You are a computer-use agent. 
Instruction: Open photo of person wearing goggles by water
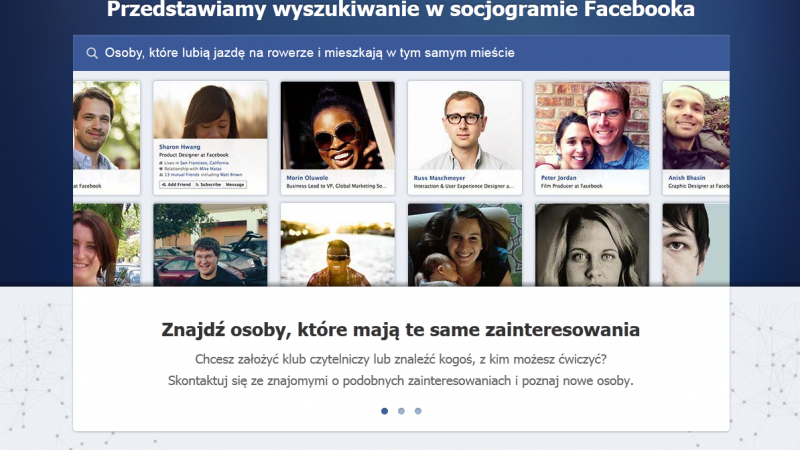pos(338,245)
